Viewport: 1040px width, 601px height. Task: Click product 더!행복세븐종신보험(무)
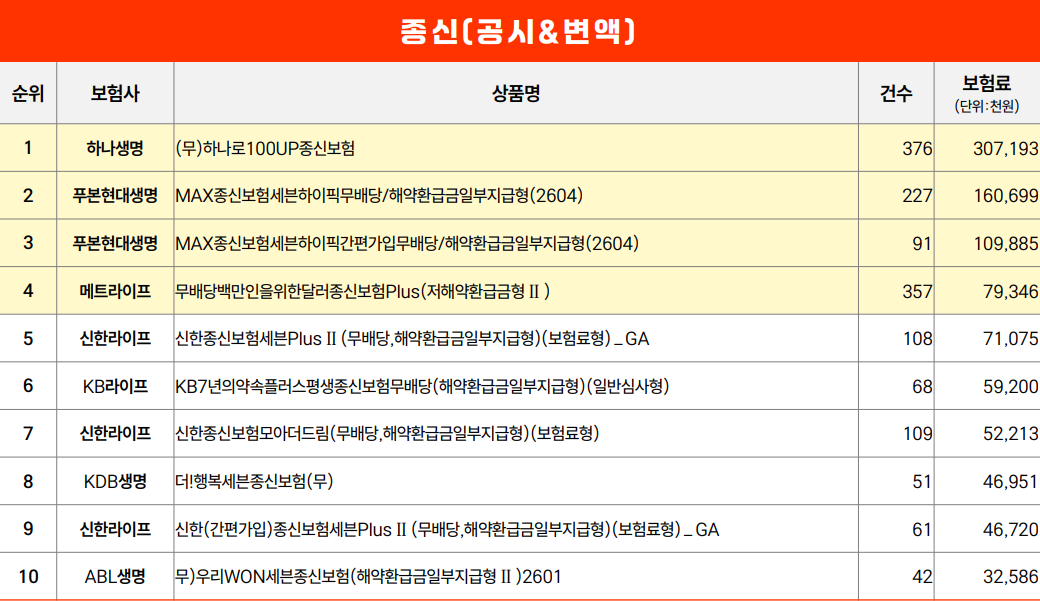255,482
